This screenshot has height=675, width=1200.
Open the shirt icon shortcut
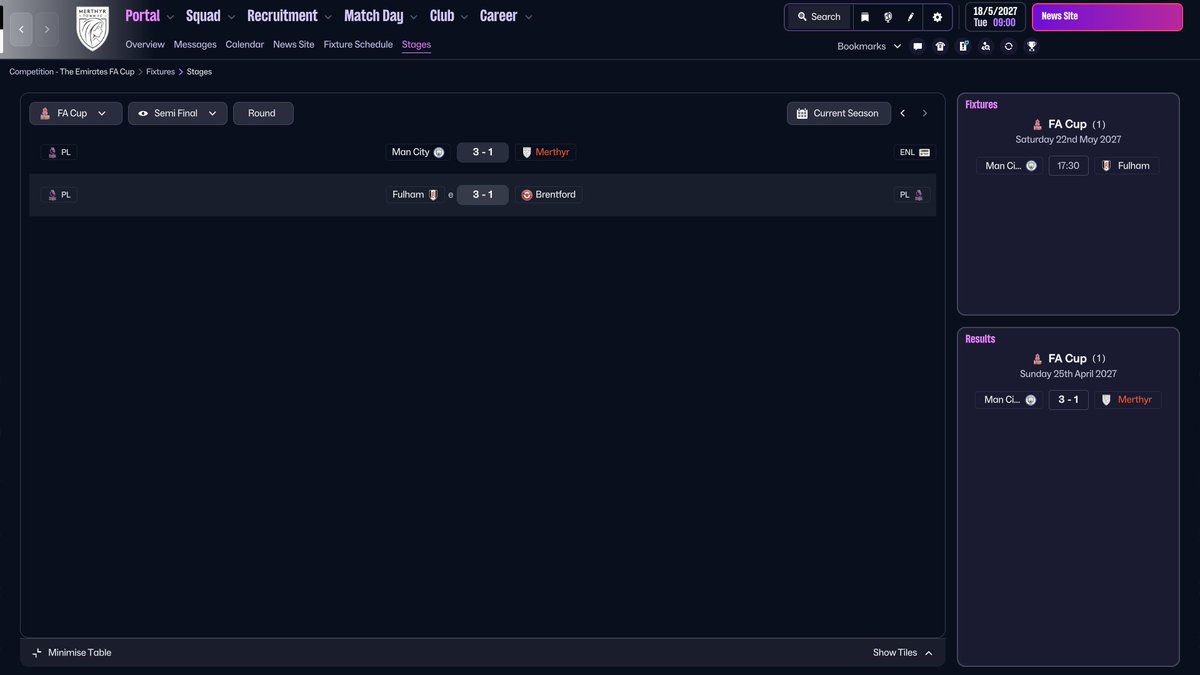[940, 46]
